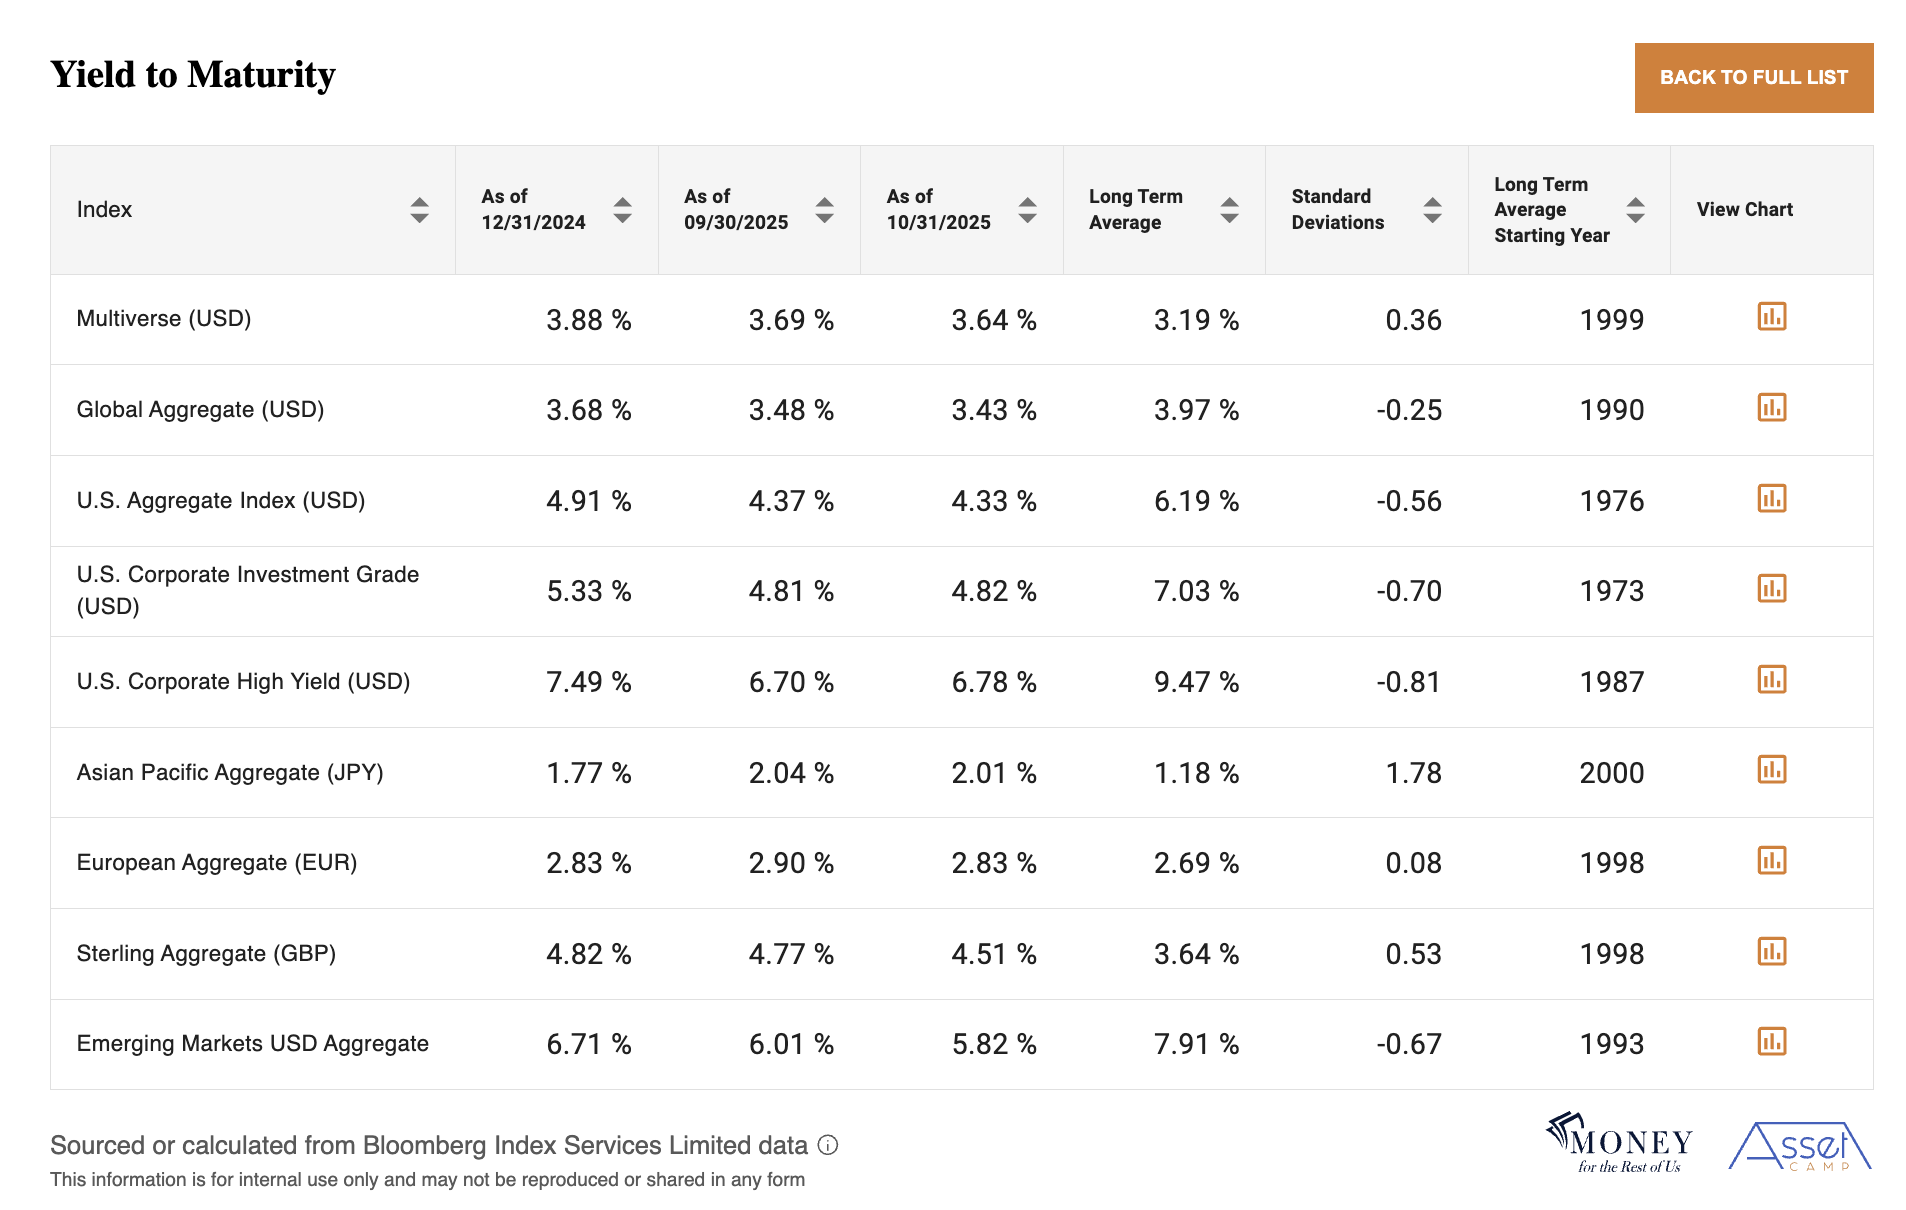View Asian Pacific Aggregate (JPY) chart
1906x1210 pixels.
[x=1771, y=770]
